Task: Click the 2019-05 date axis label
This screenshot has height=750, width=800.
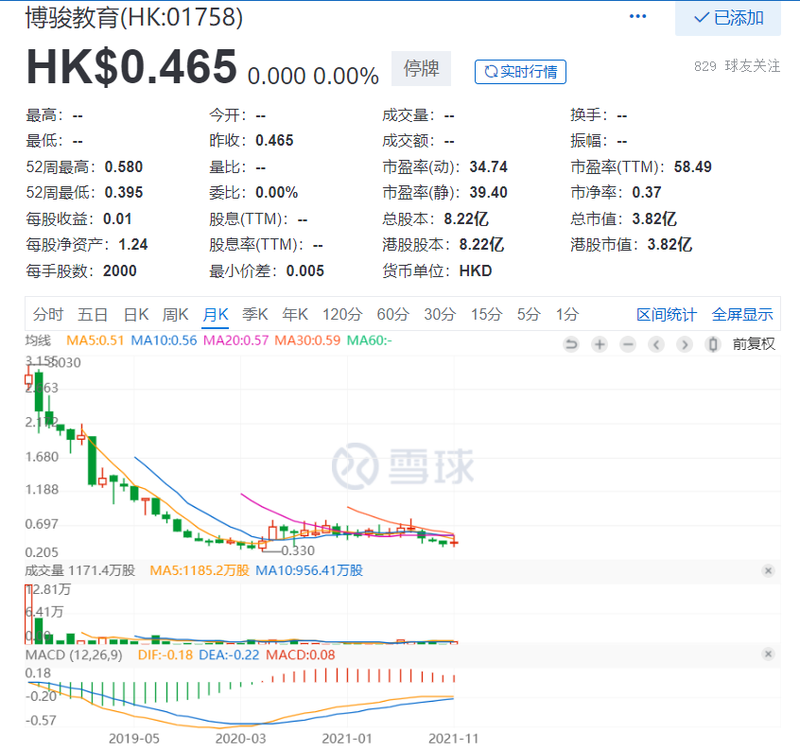Action: tap(134, 738)
